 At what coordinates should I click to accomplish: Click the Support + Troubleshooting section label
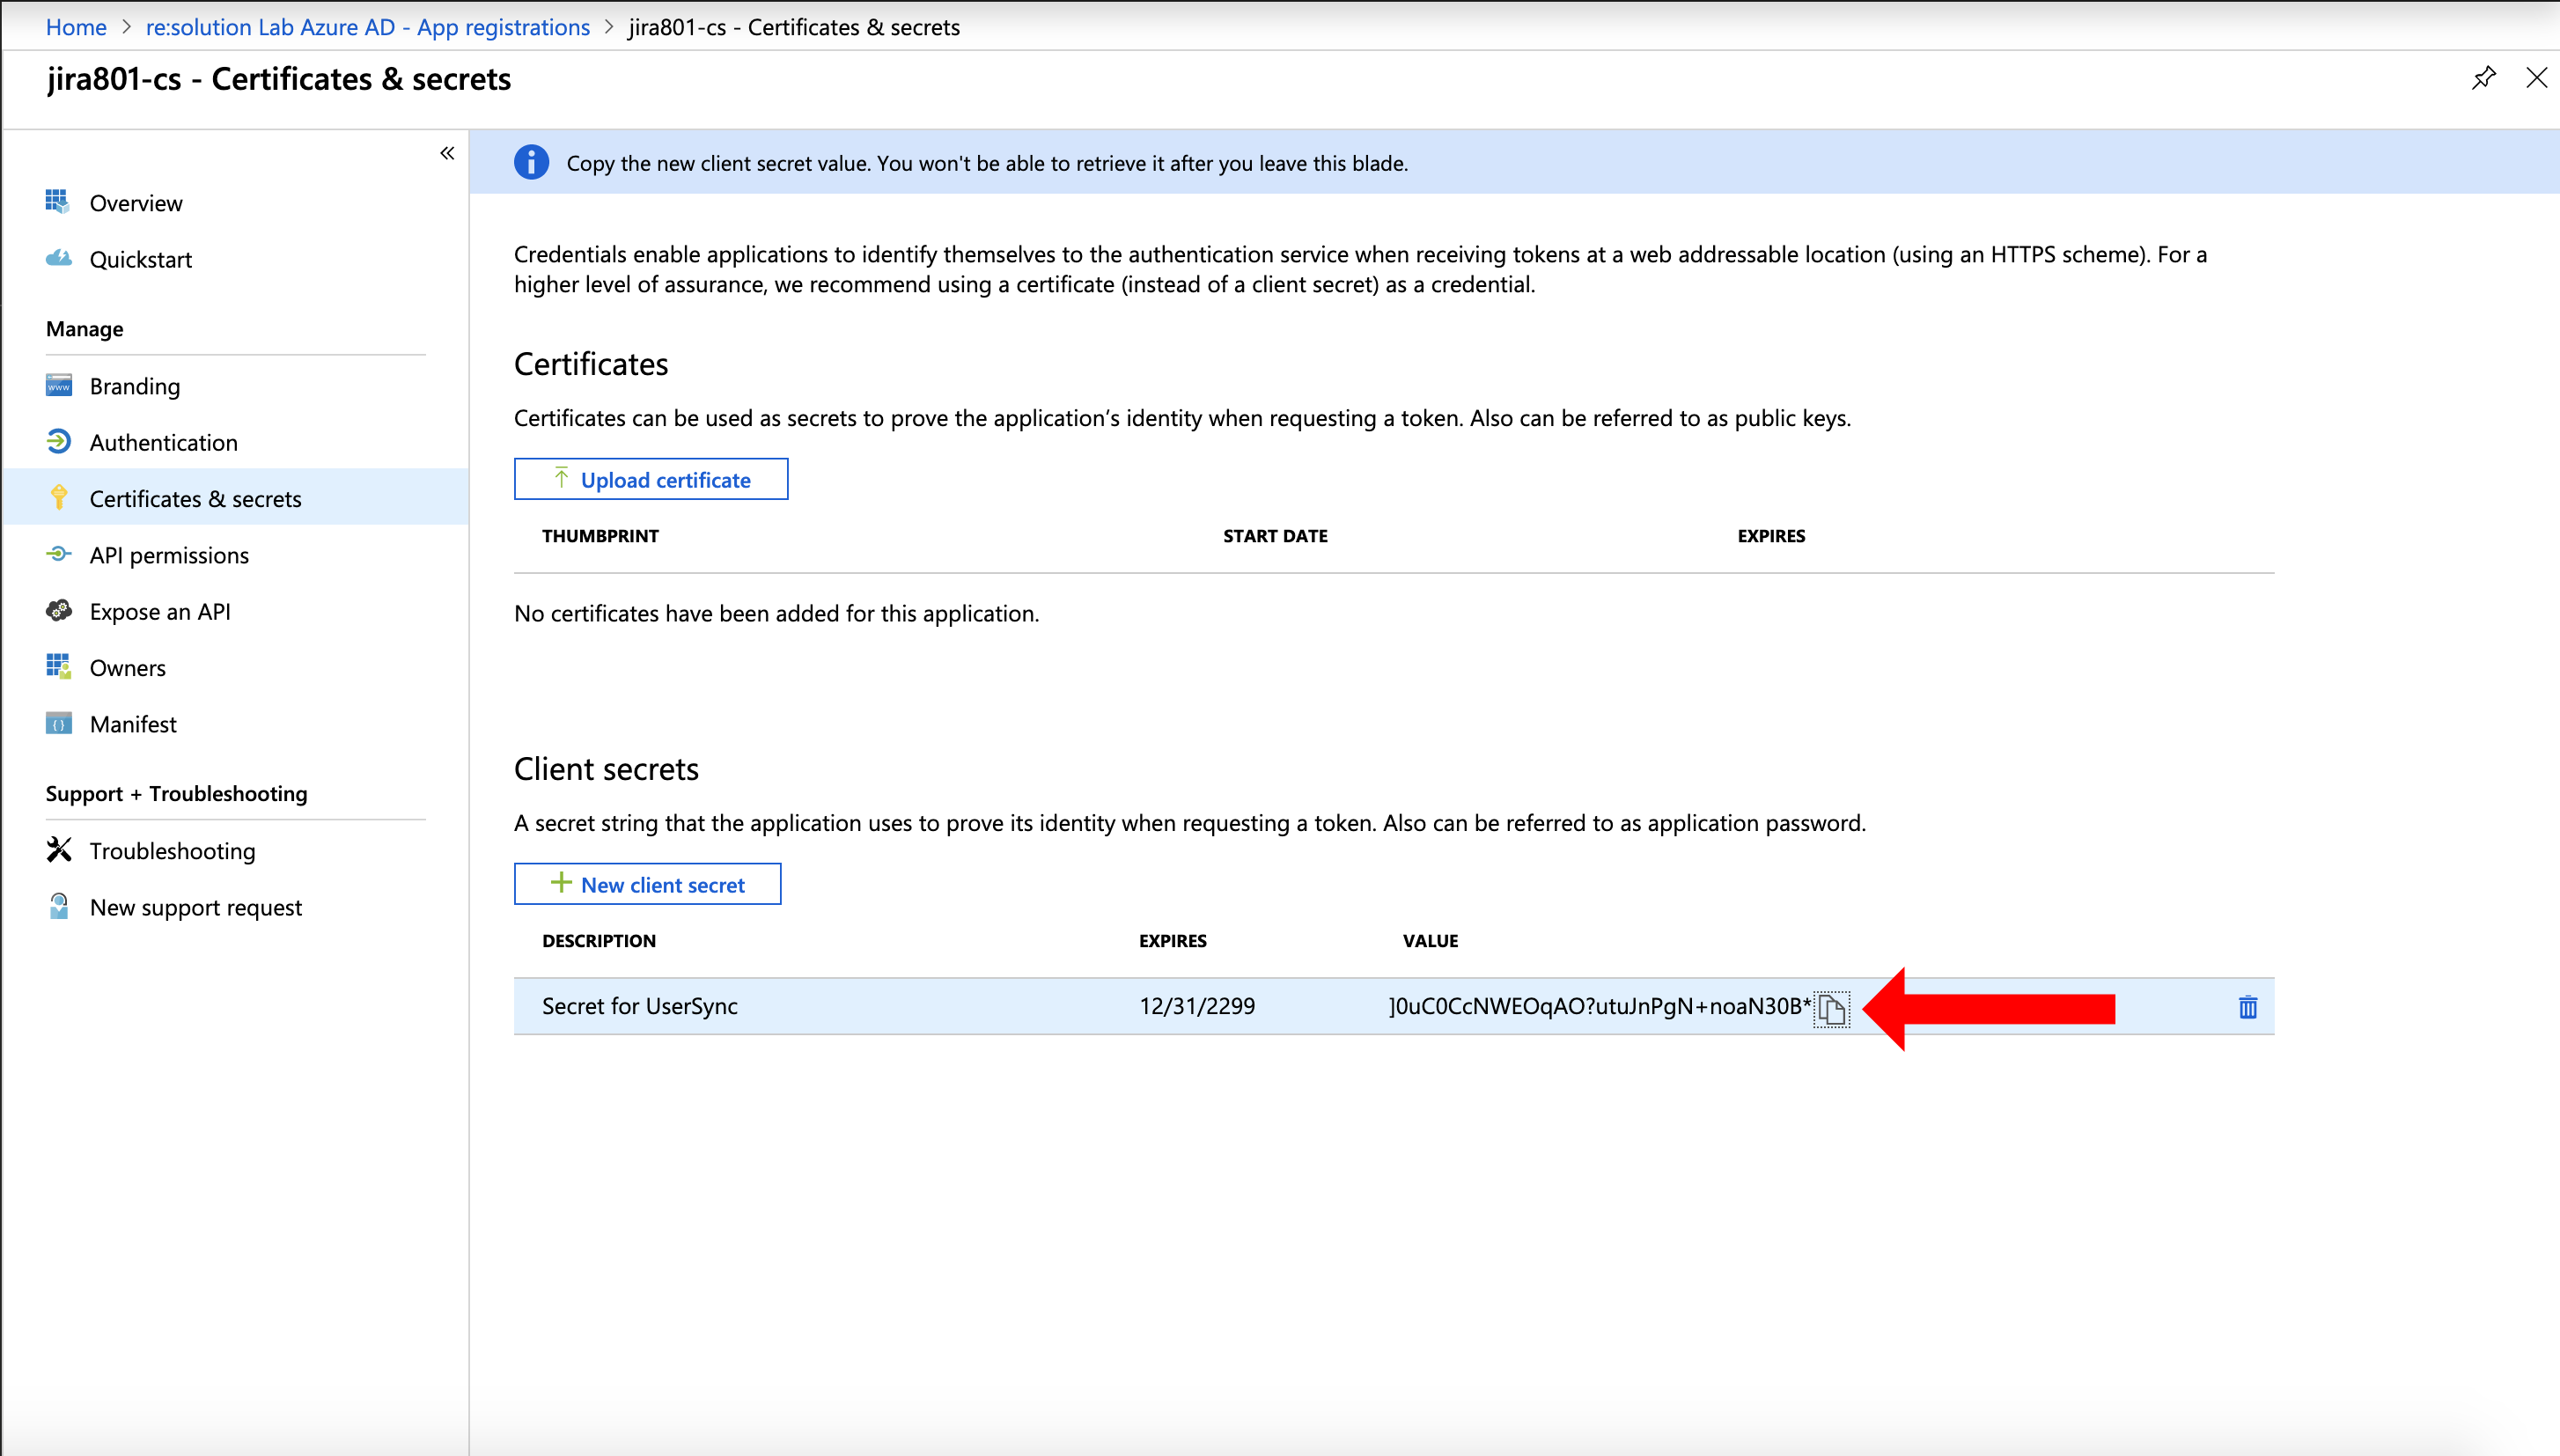tap(177, 793)
